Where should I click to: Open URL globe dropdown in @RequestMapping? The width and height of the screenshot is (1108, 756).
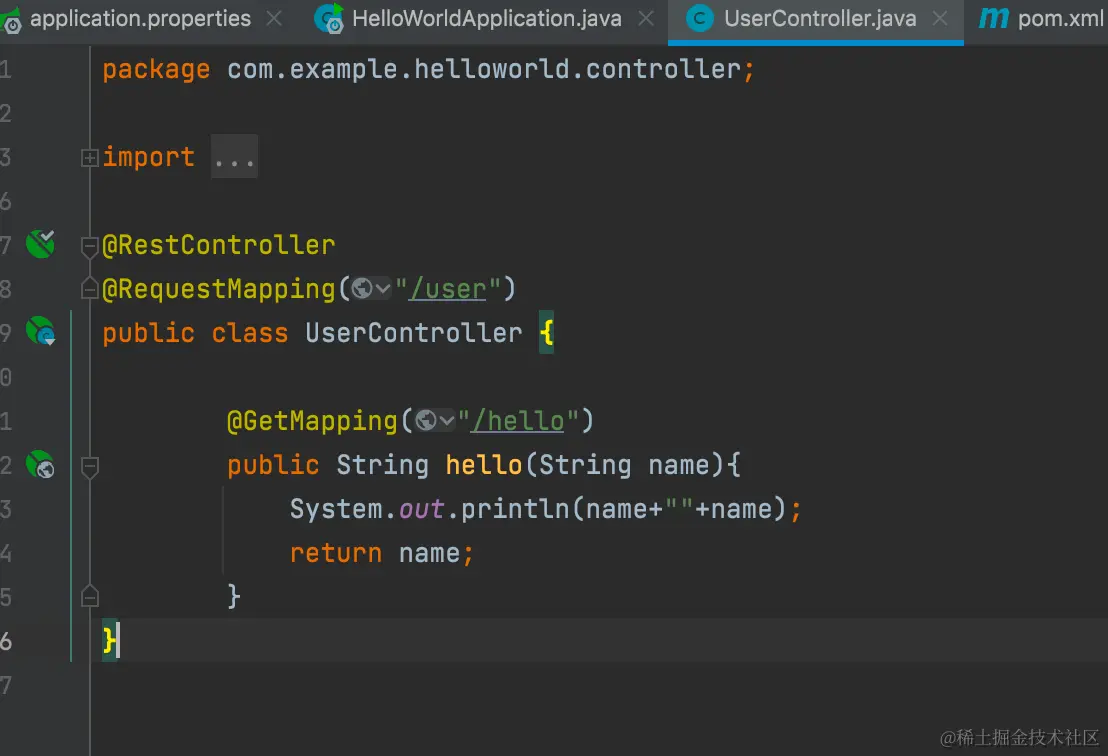371,289
